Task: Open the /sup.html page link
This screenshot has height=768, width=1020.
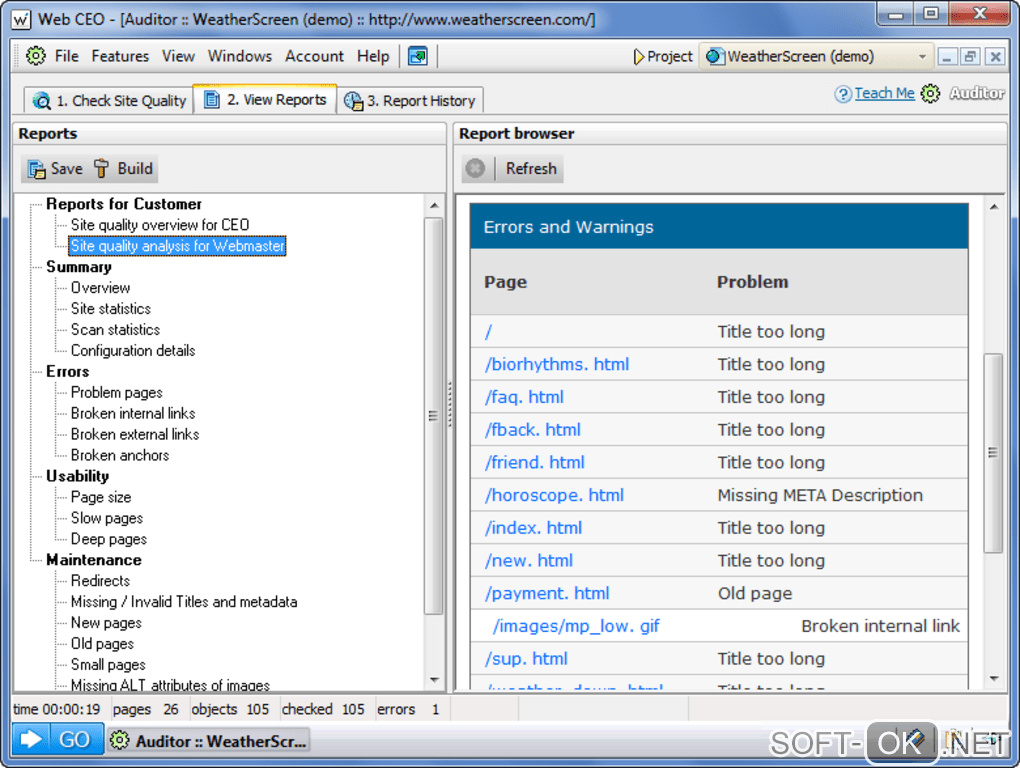Action: [526, 659]
